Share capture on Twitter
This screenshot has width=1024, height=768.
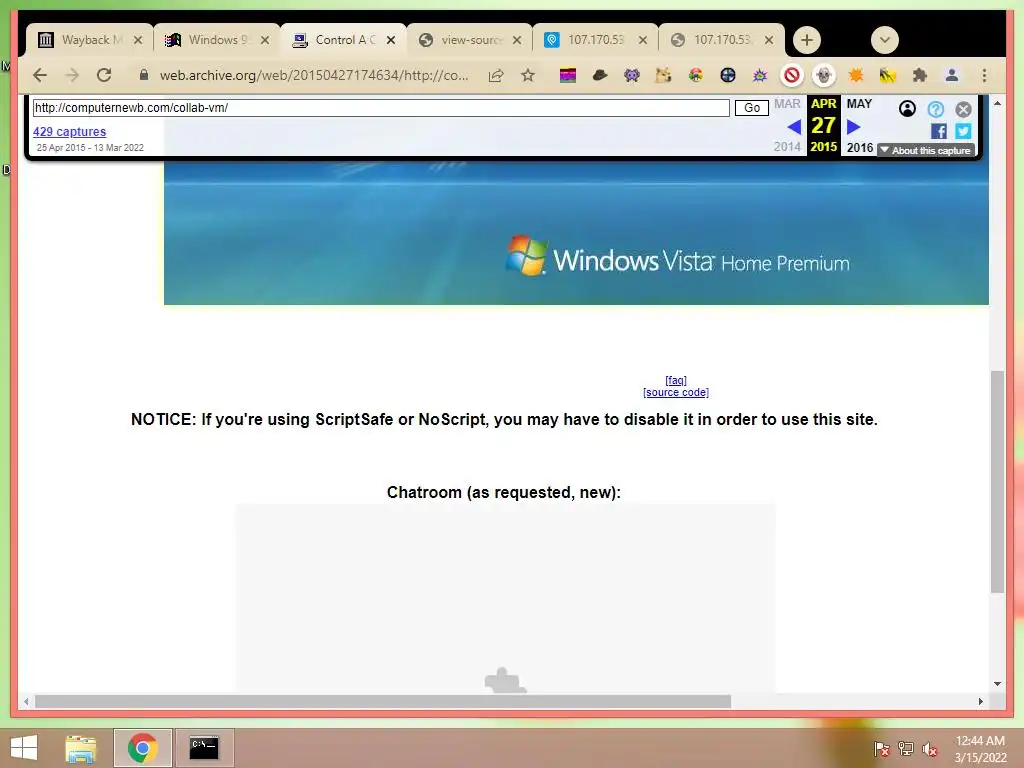pyautogui.click(x=963, y=131)
